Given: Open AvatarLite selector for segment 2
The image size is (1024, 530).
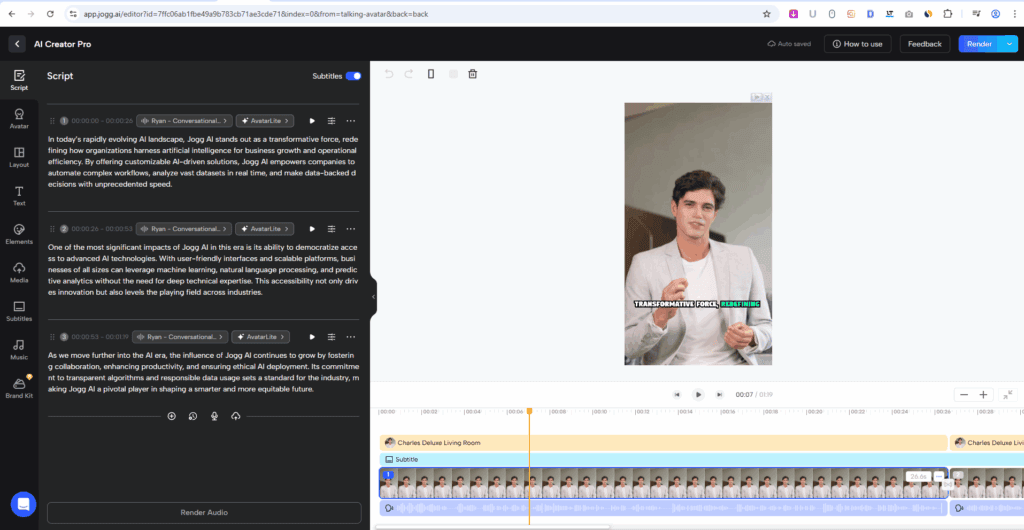Looking at the screenshot, I should tap(265, 229).
